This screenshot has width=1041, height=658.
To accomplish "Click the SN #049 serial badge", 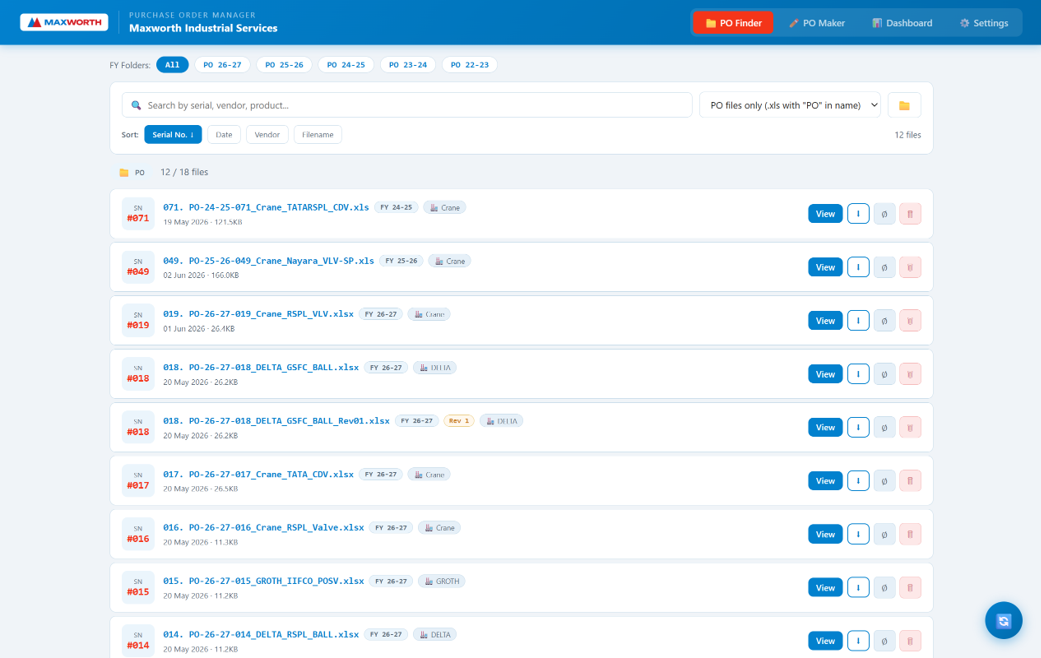I will 138,267.
